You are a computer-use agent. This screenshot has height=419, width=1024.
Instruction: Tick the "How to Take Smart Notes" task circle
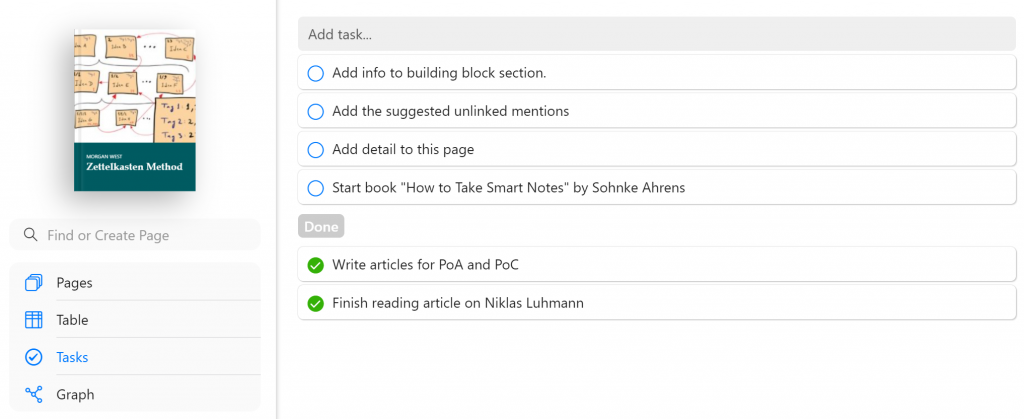(316, 188)
